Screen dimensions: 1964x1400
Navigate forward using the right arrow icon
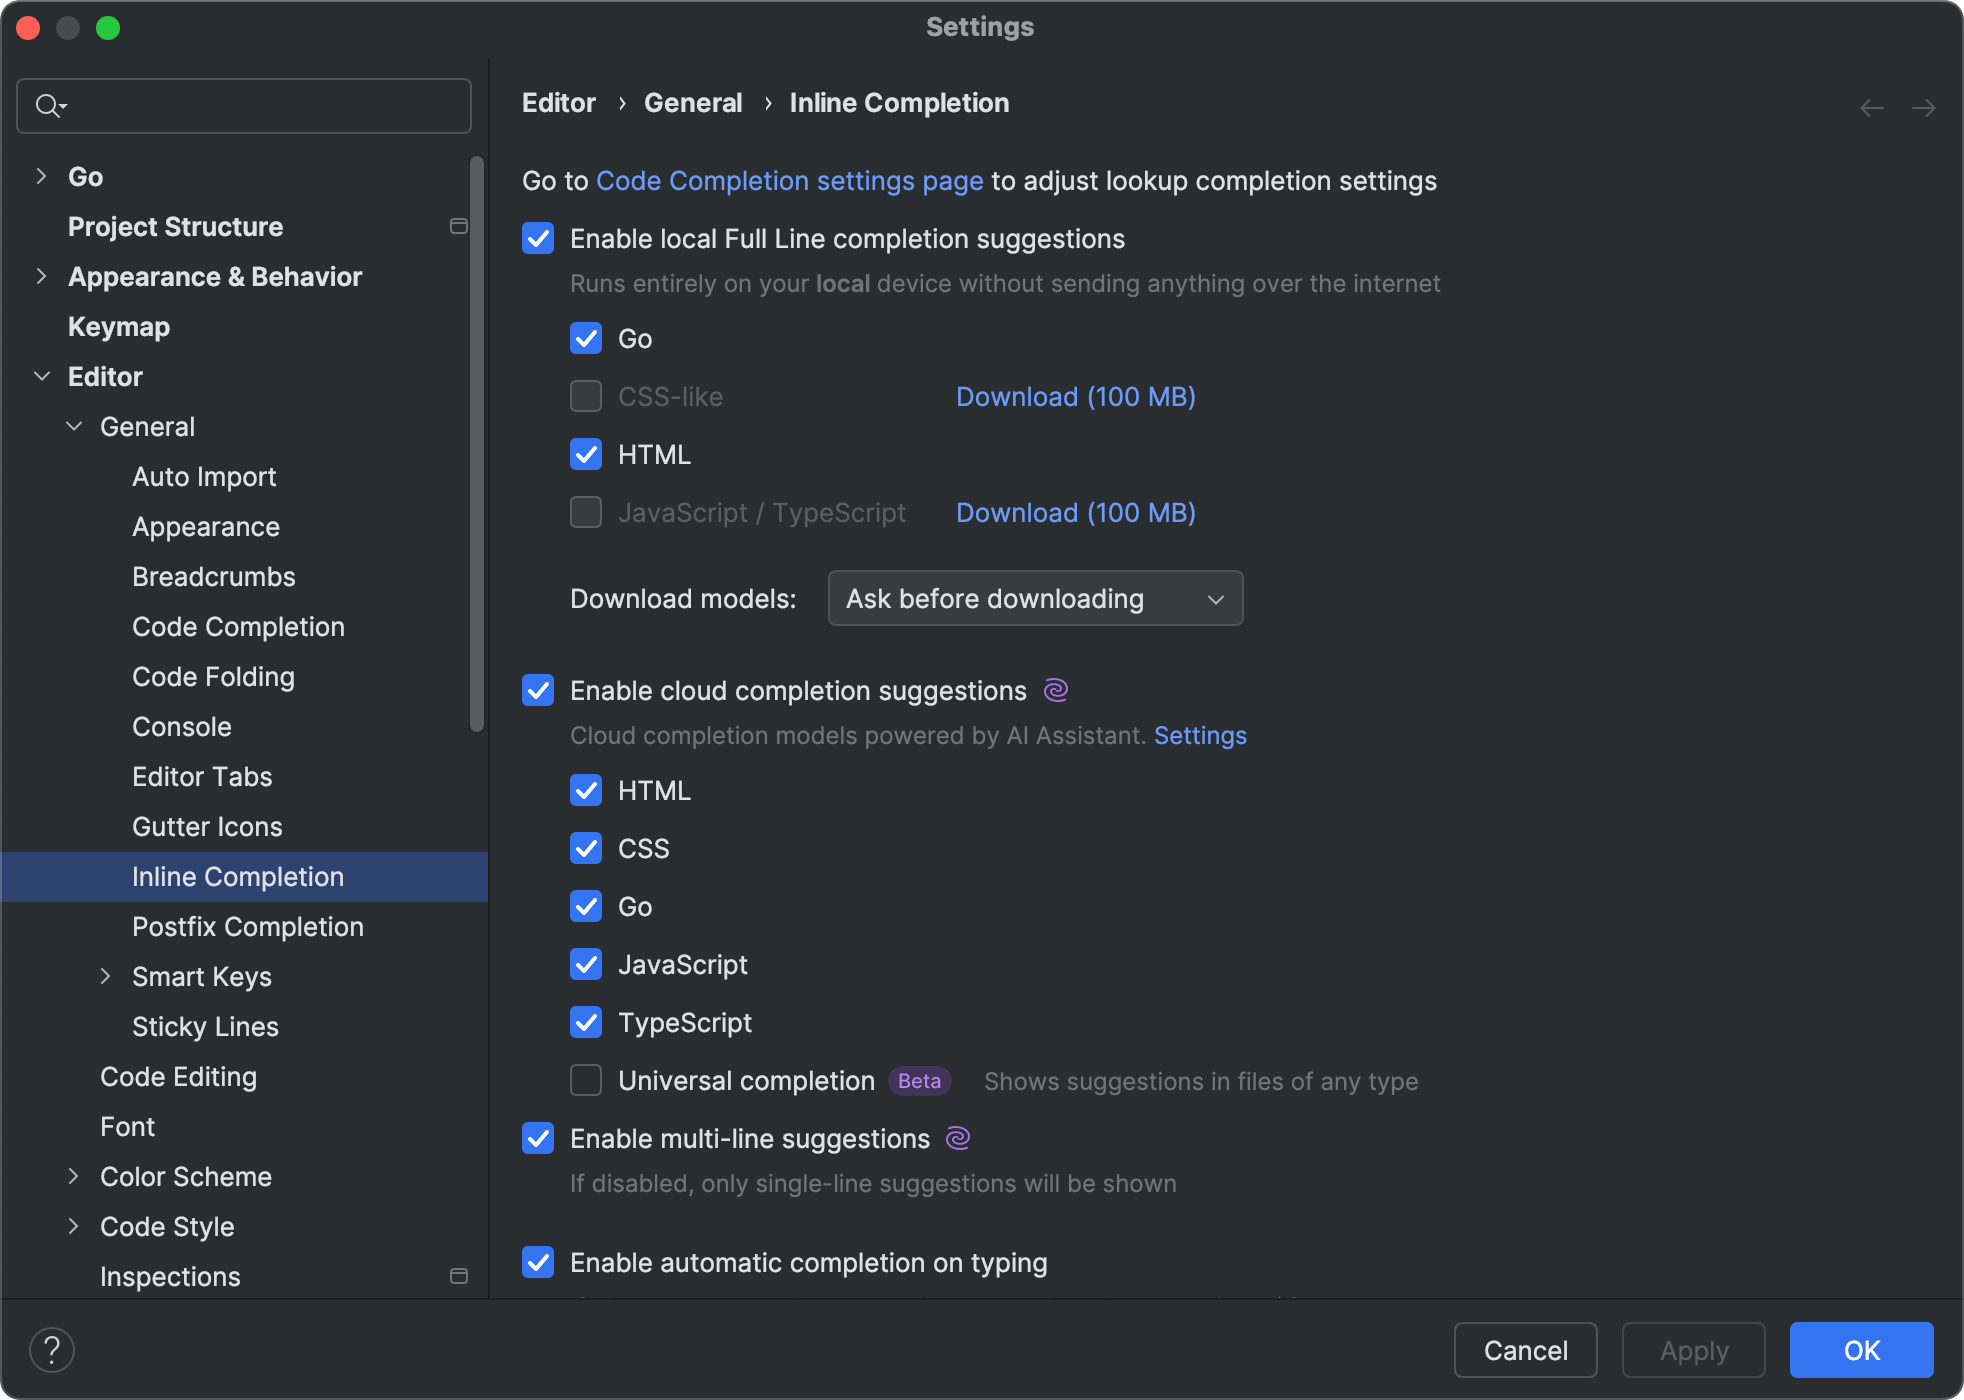tap(1925, 107)
